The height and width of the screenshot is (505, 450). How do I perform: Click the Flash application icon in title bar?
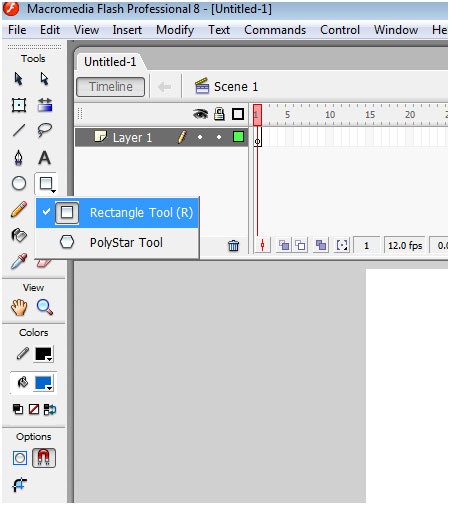pos(11,8)
